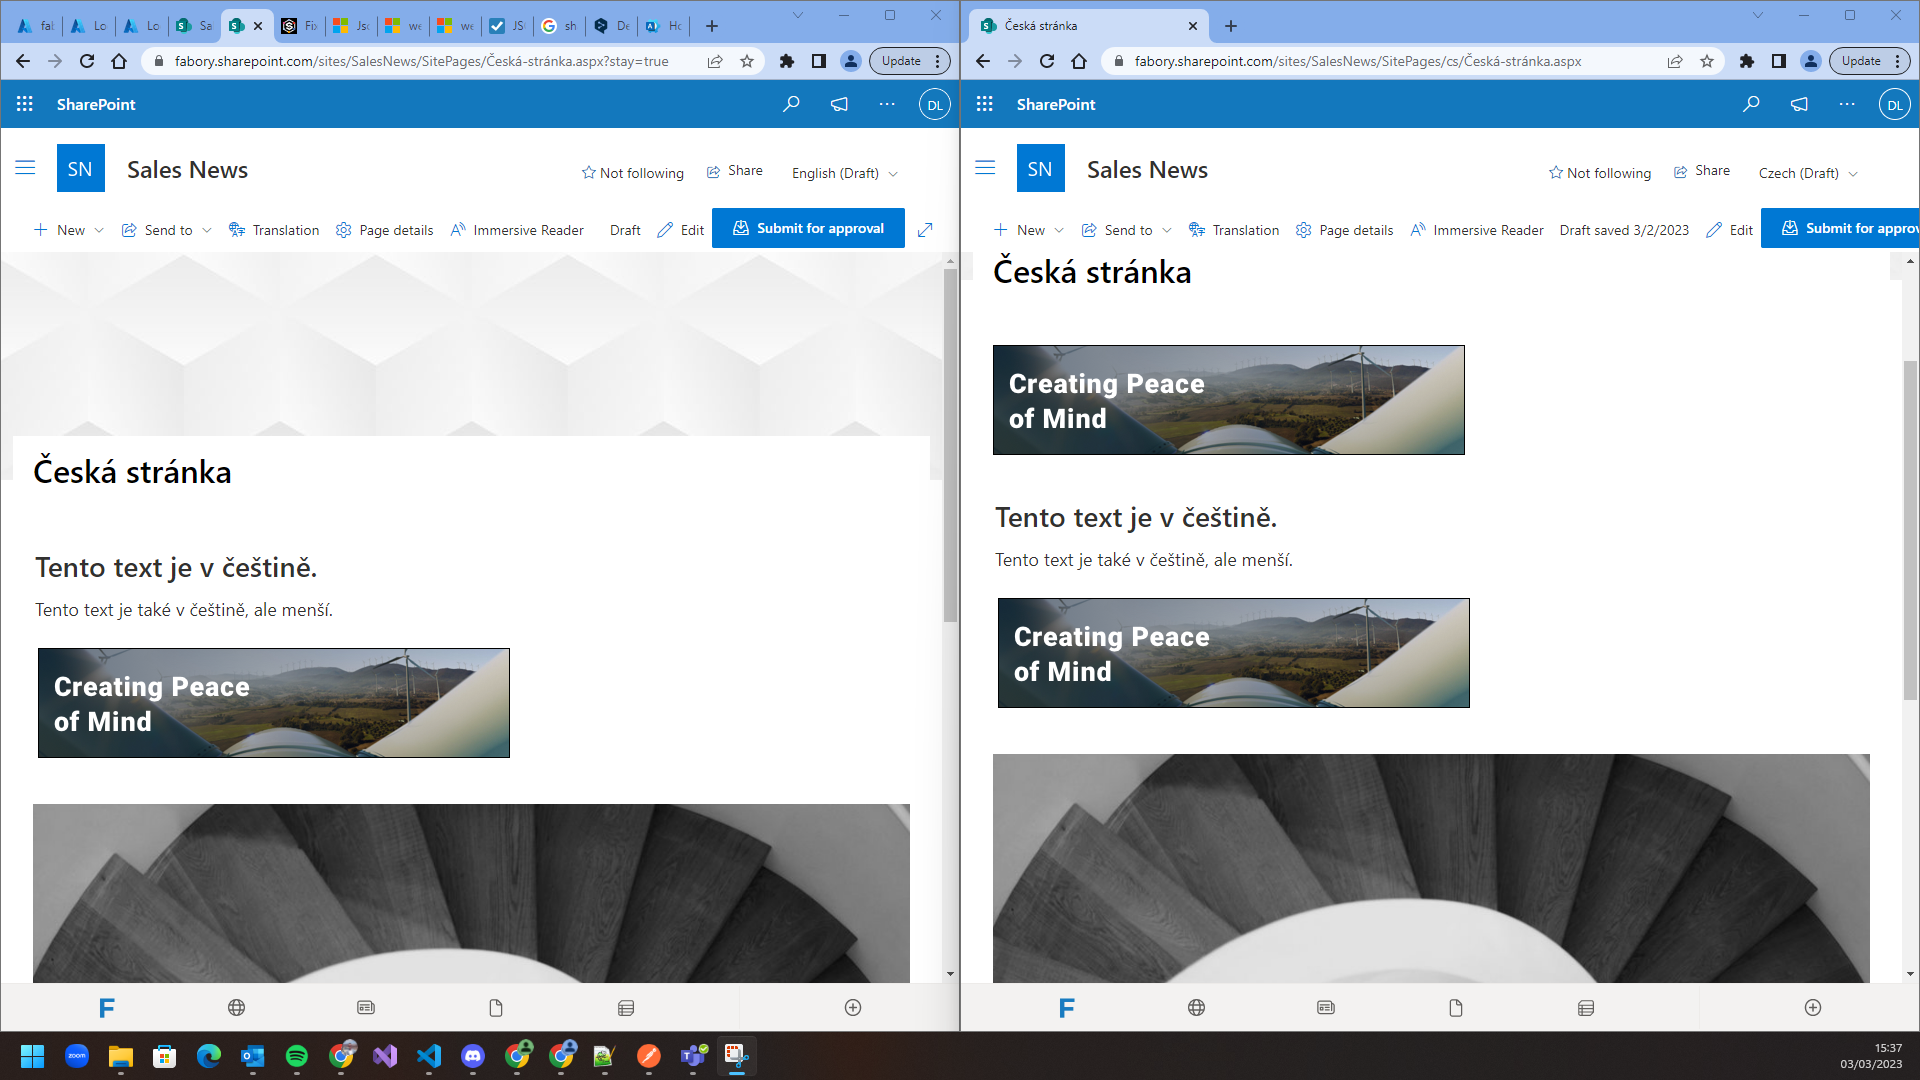Screen dimensions: 1920x1080
Task: Toggle Not following in left window
Action: tap(633, 173)
